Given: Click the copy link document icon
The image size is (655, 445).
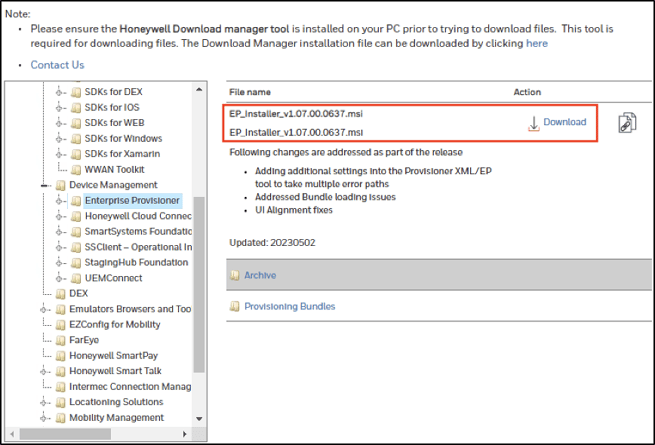Looking at the screenshot, I should pos(627,123).
